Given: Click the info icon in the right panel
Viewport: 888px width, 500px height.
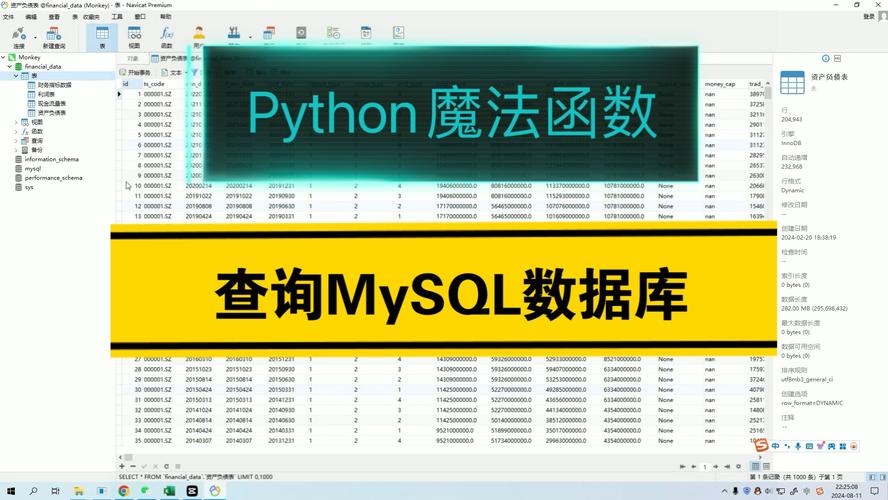Looking at the screenshot, I should [826, 58].
